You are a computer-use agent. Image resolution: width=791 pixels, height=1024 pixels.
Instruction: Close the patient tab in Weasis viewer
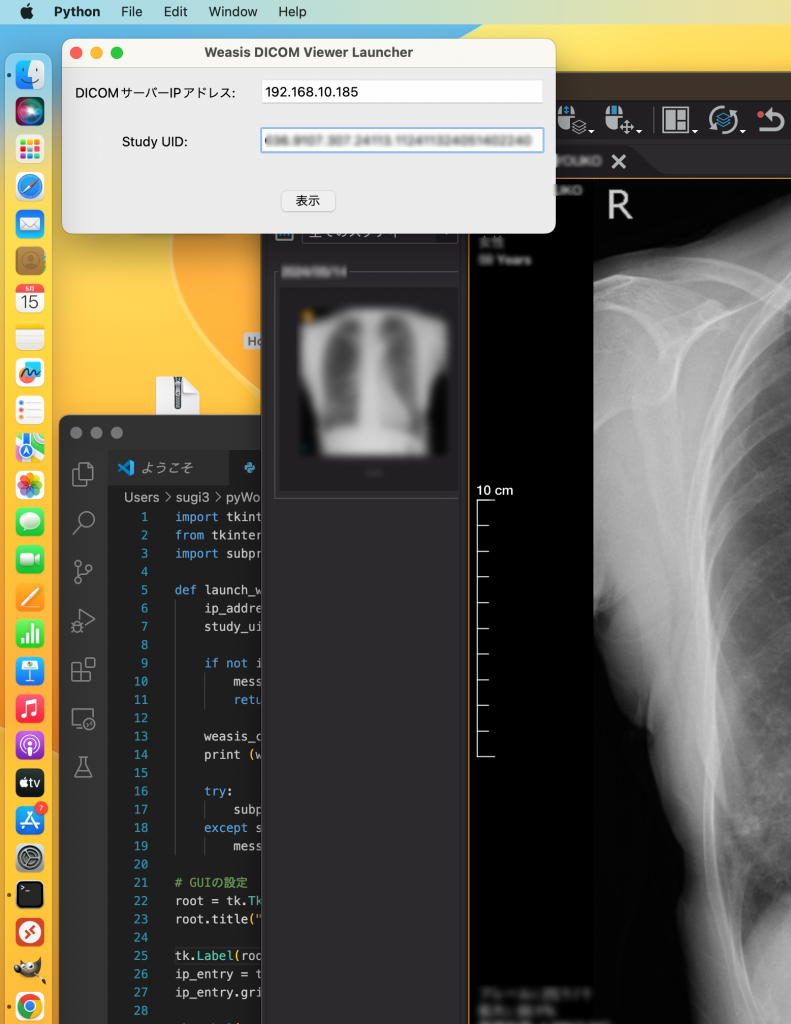coord(619,161)
